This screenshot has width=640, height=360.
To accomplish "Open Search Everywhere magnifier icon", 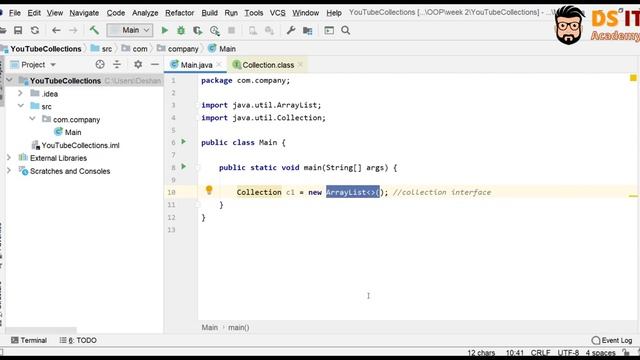I will (x=346, y=30).
